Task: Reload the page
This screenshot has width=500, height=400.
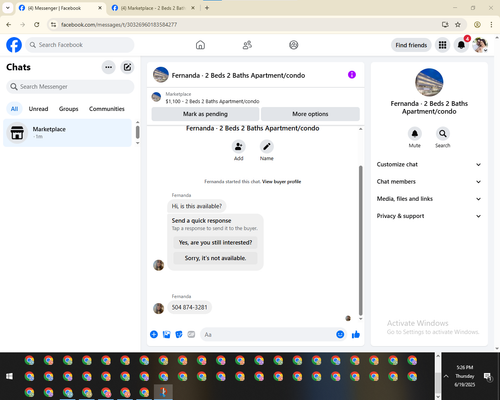Action: pyautogui.click(x=37, y=25)
